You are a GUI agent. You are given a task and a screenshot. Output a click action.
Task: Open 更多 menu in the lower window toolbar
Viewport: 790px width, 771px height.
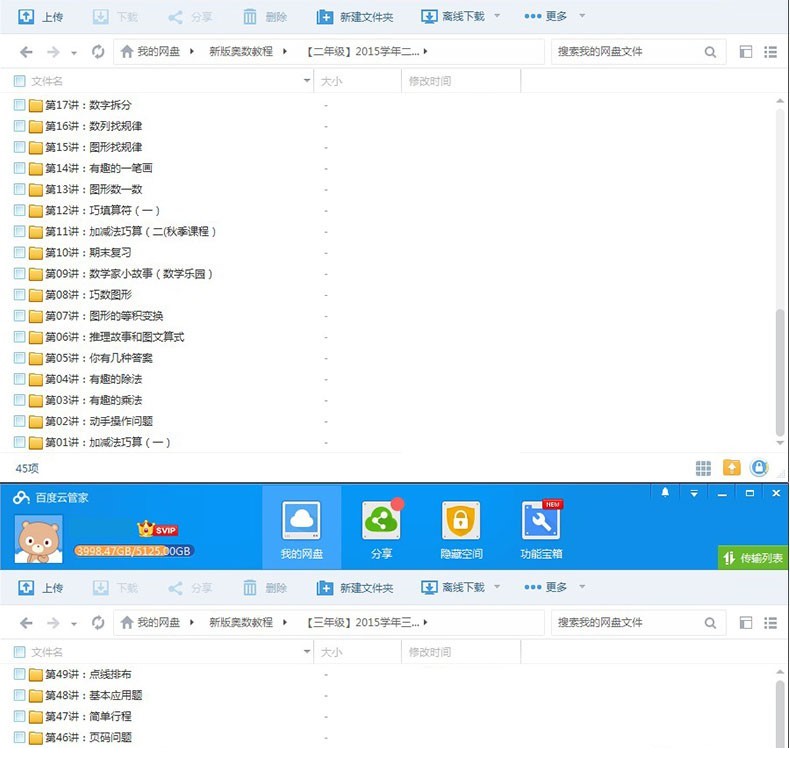pyautogui.click(x=546, y=587)
